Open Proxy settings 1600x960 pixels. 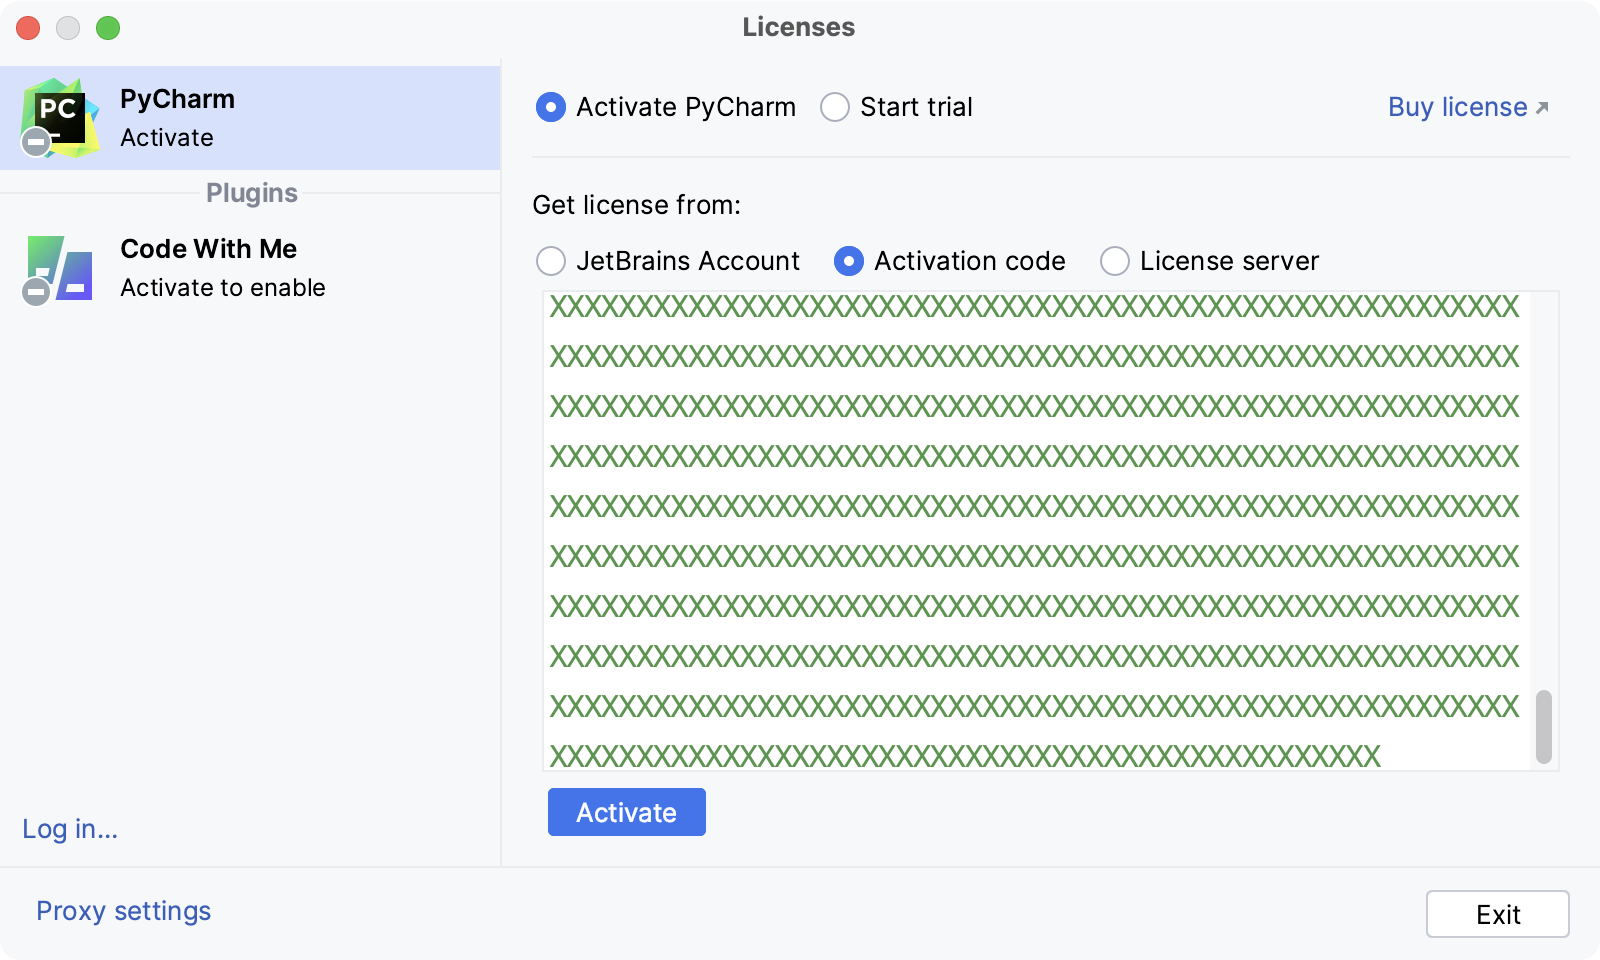click(x=122, y=910)
